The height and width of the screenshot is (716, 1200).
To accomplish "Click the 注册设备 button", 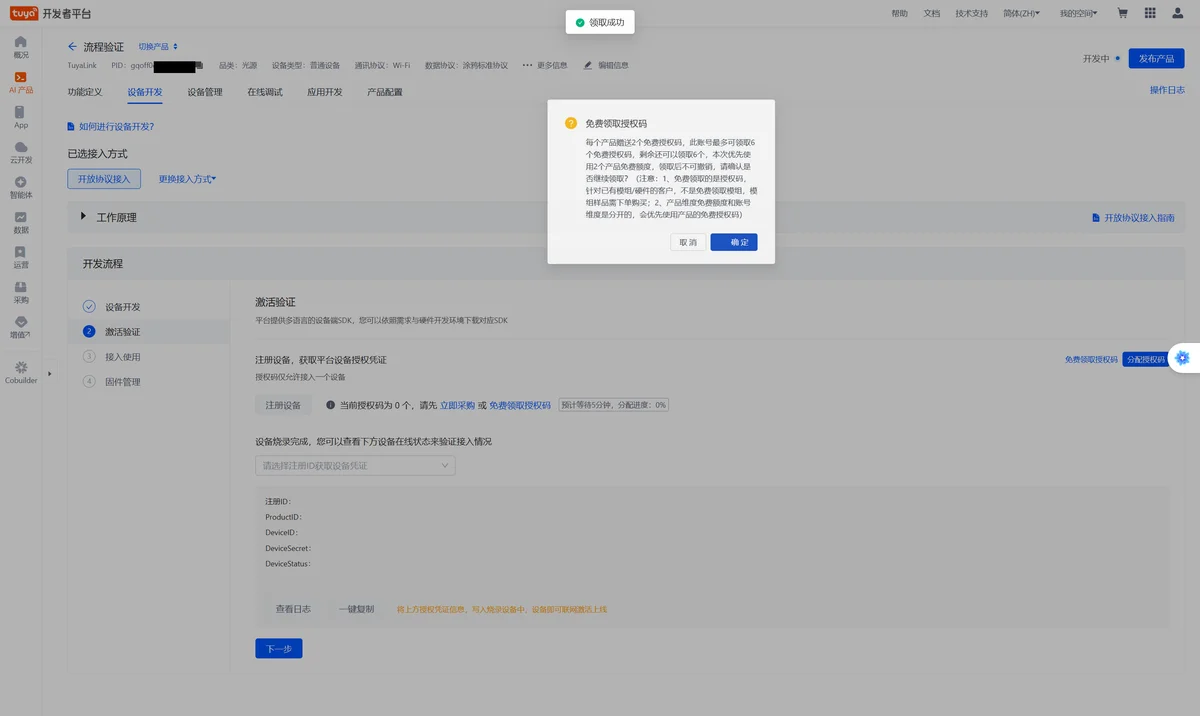I will point(283,405).
